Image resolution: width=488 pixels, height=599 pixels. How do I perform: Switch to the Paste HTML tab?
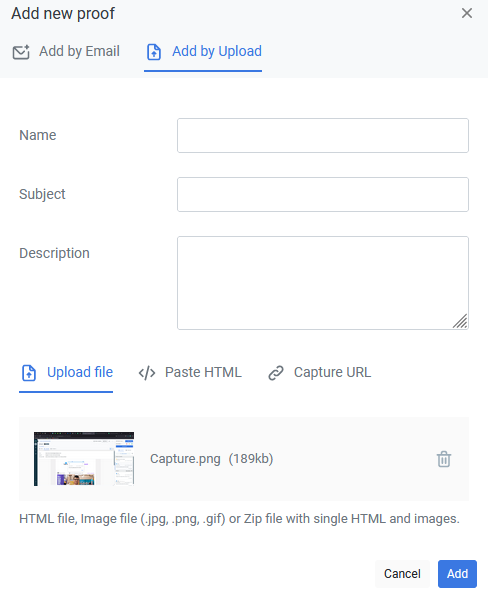(190, 372)
